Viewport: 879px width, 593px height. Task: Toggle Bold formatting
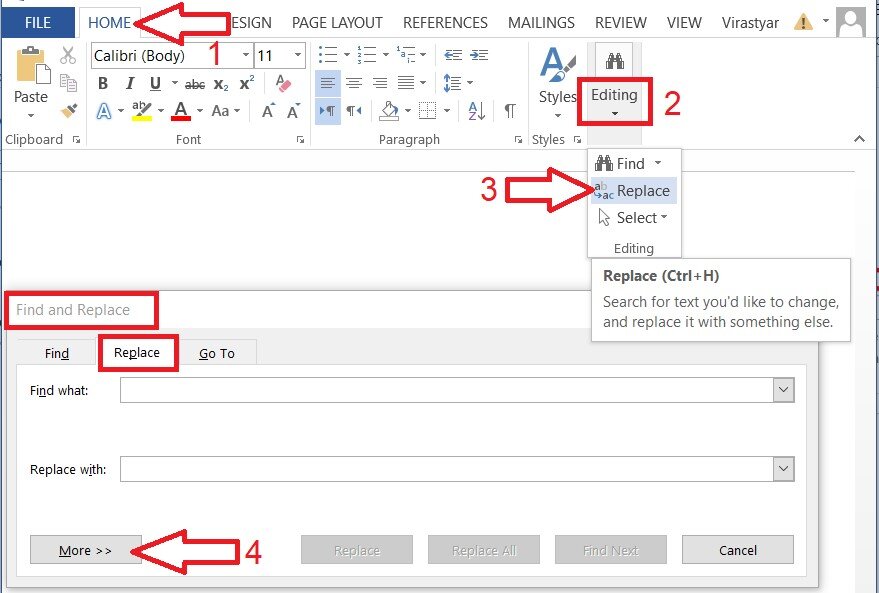pos(104,84)
